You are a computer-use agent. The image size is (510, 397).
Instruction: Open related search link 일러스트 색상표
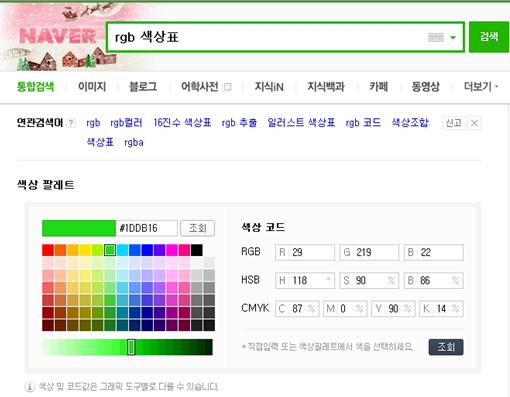tap(301, 123)
